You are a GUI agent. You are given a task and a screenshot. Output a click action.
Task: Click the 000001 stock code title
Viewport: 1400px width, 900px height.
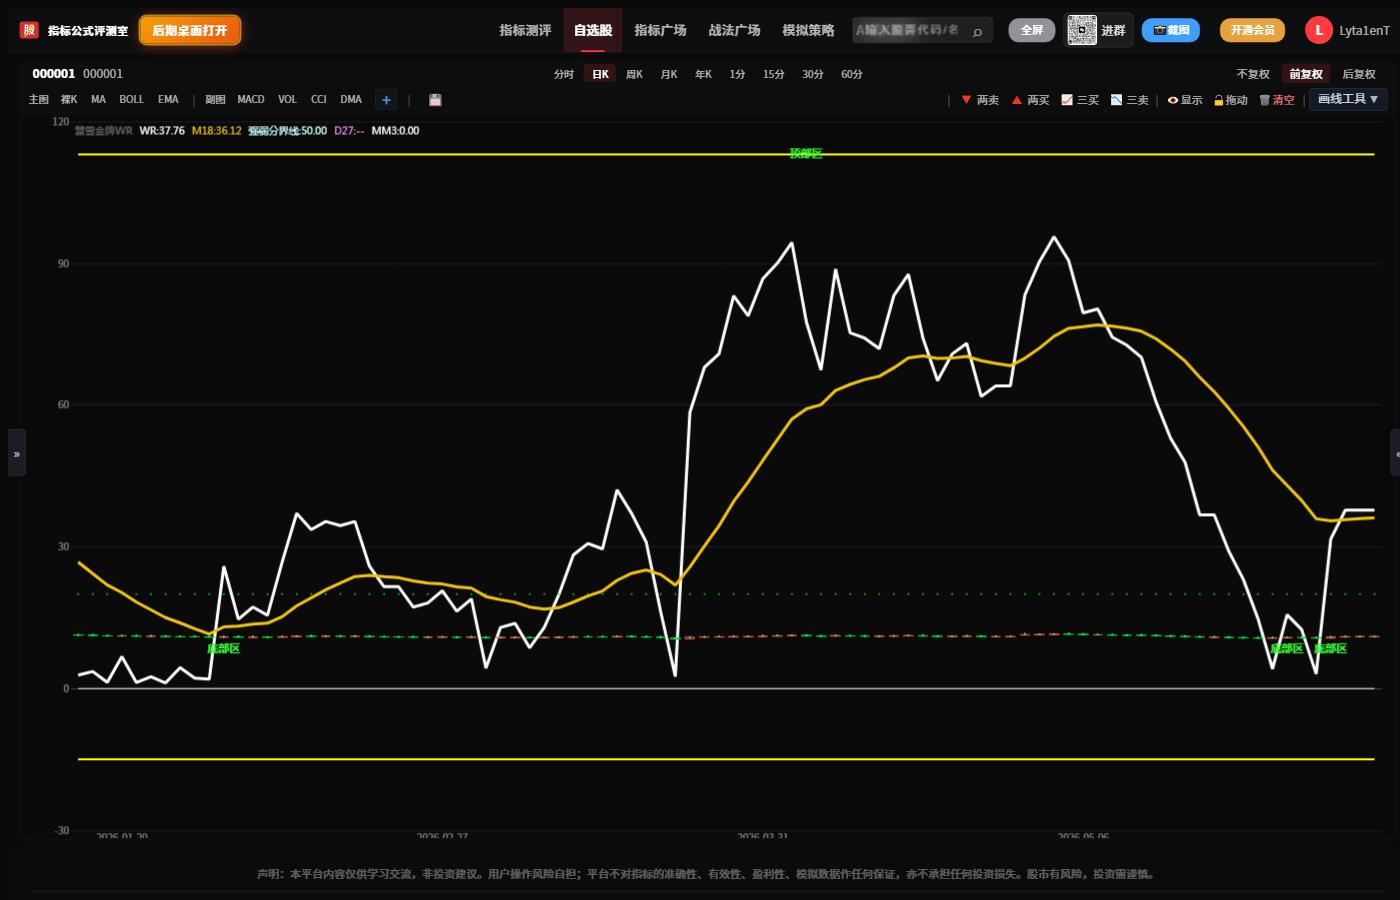54,74
